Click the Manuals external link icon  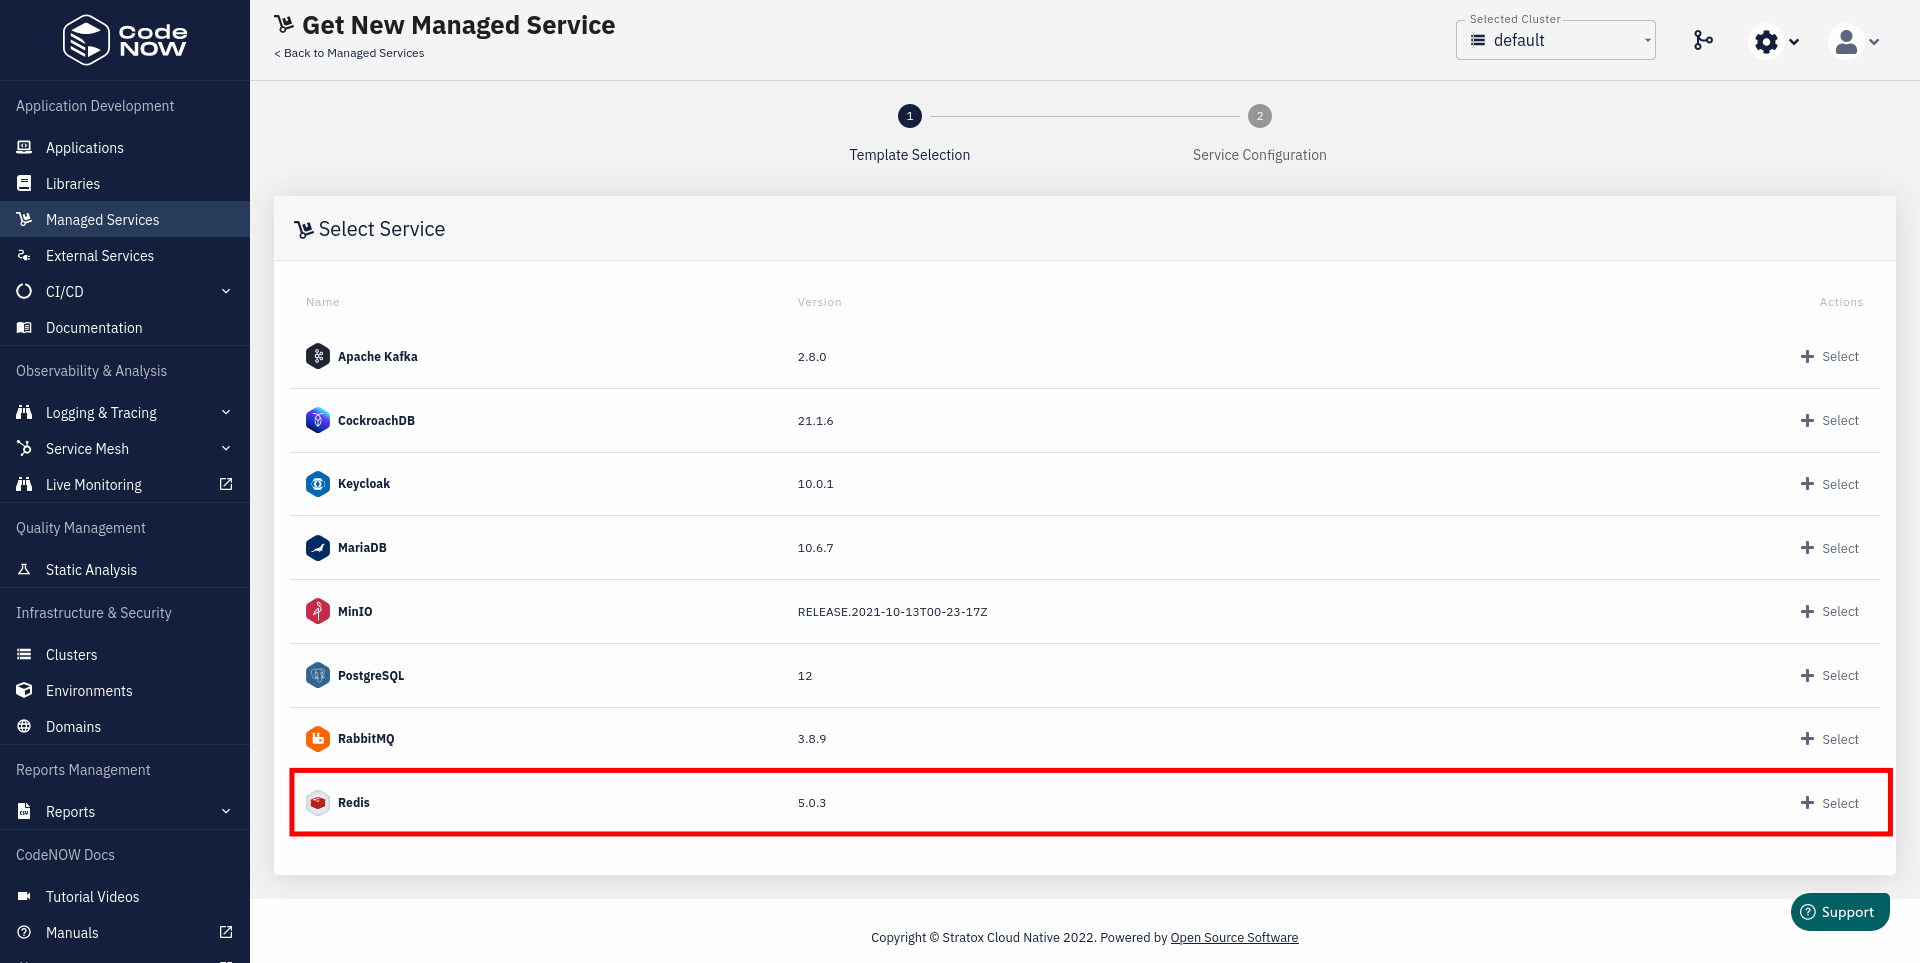coord(226,932)
